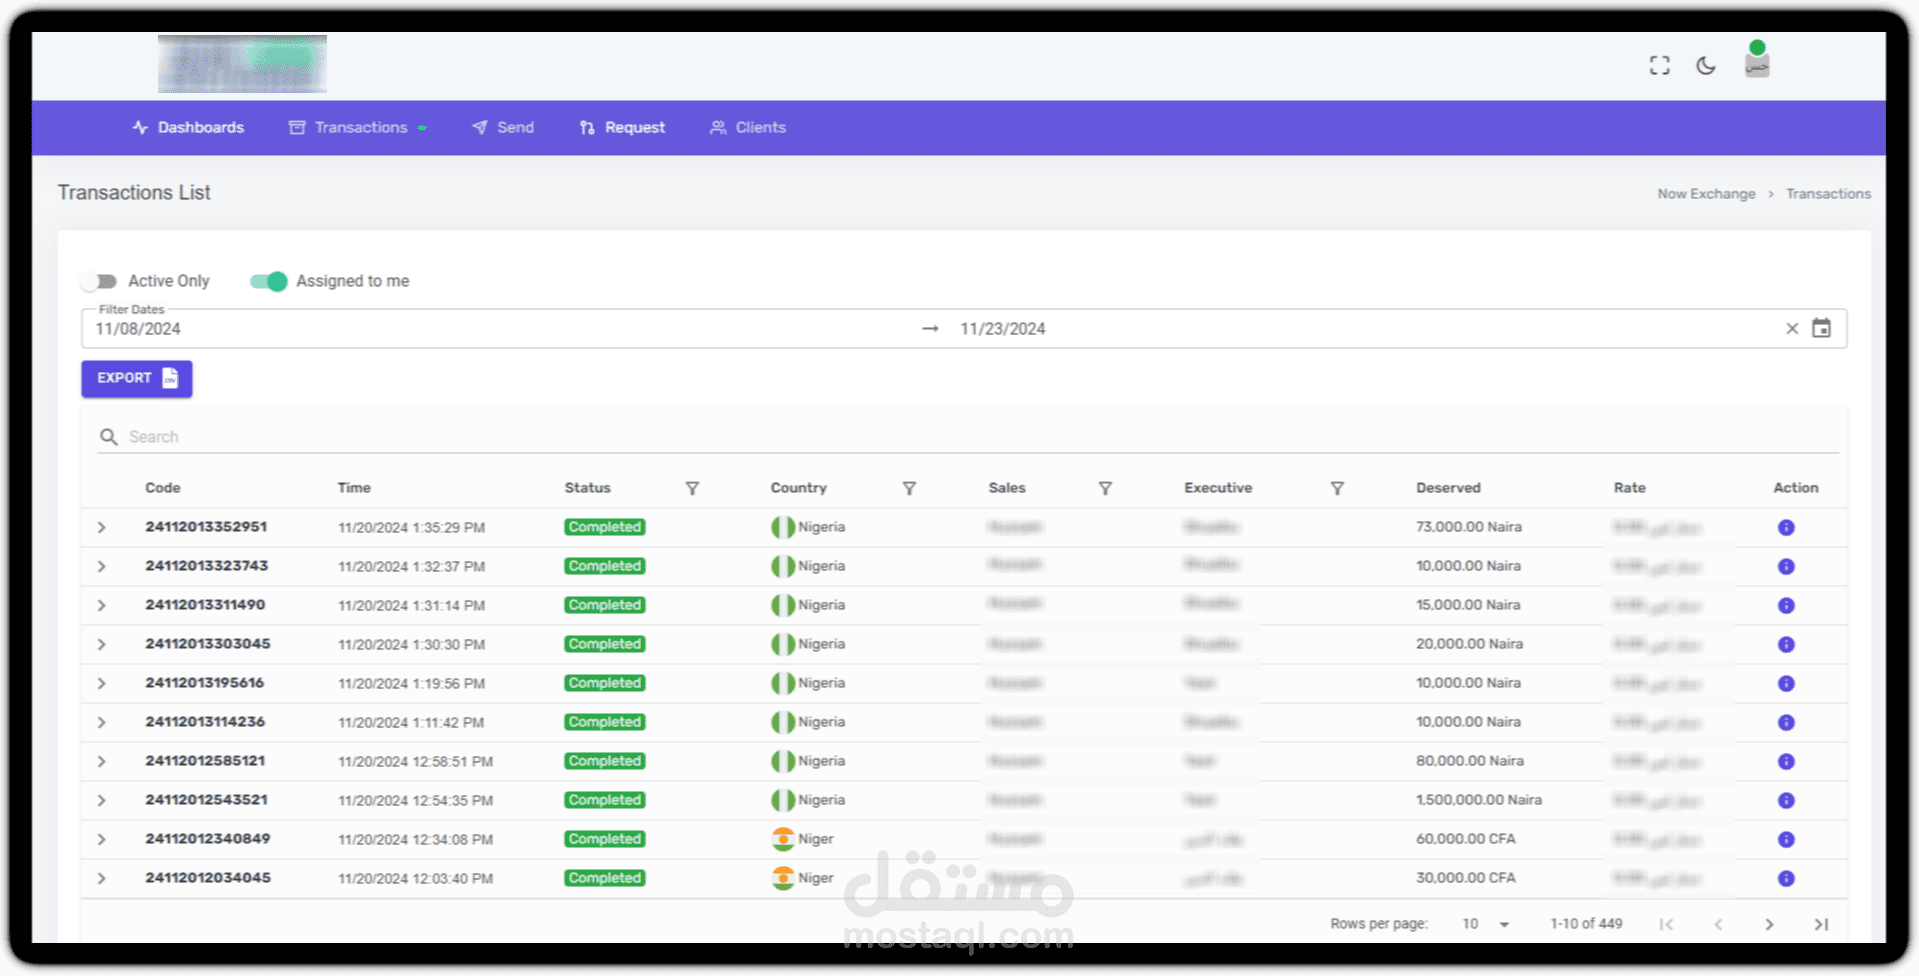Click the EXPORT button
The image size is (1919, 976).
tap(137, 378)
